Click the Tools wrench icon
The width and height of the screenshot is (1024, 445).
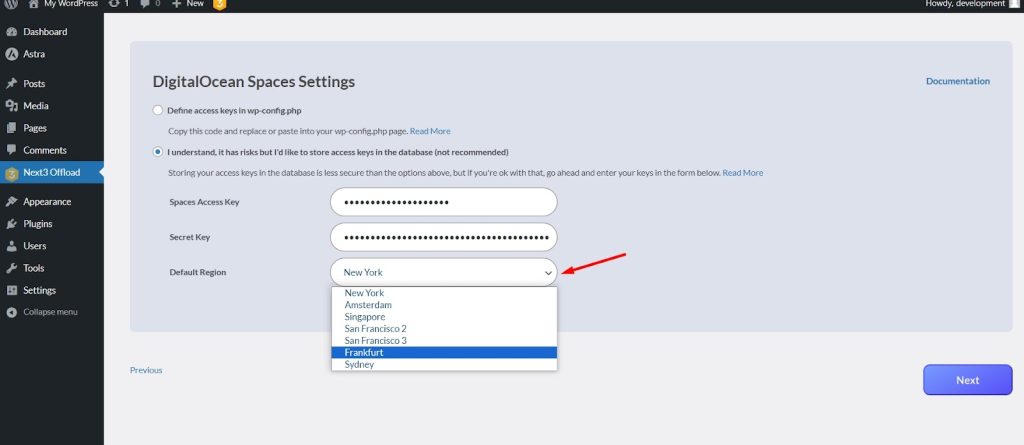click(11, 269)
